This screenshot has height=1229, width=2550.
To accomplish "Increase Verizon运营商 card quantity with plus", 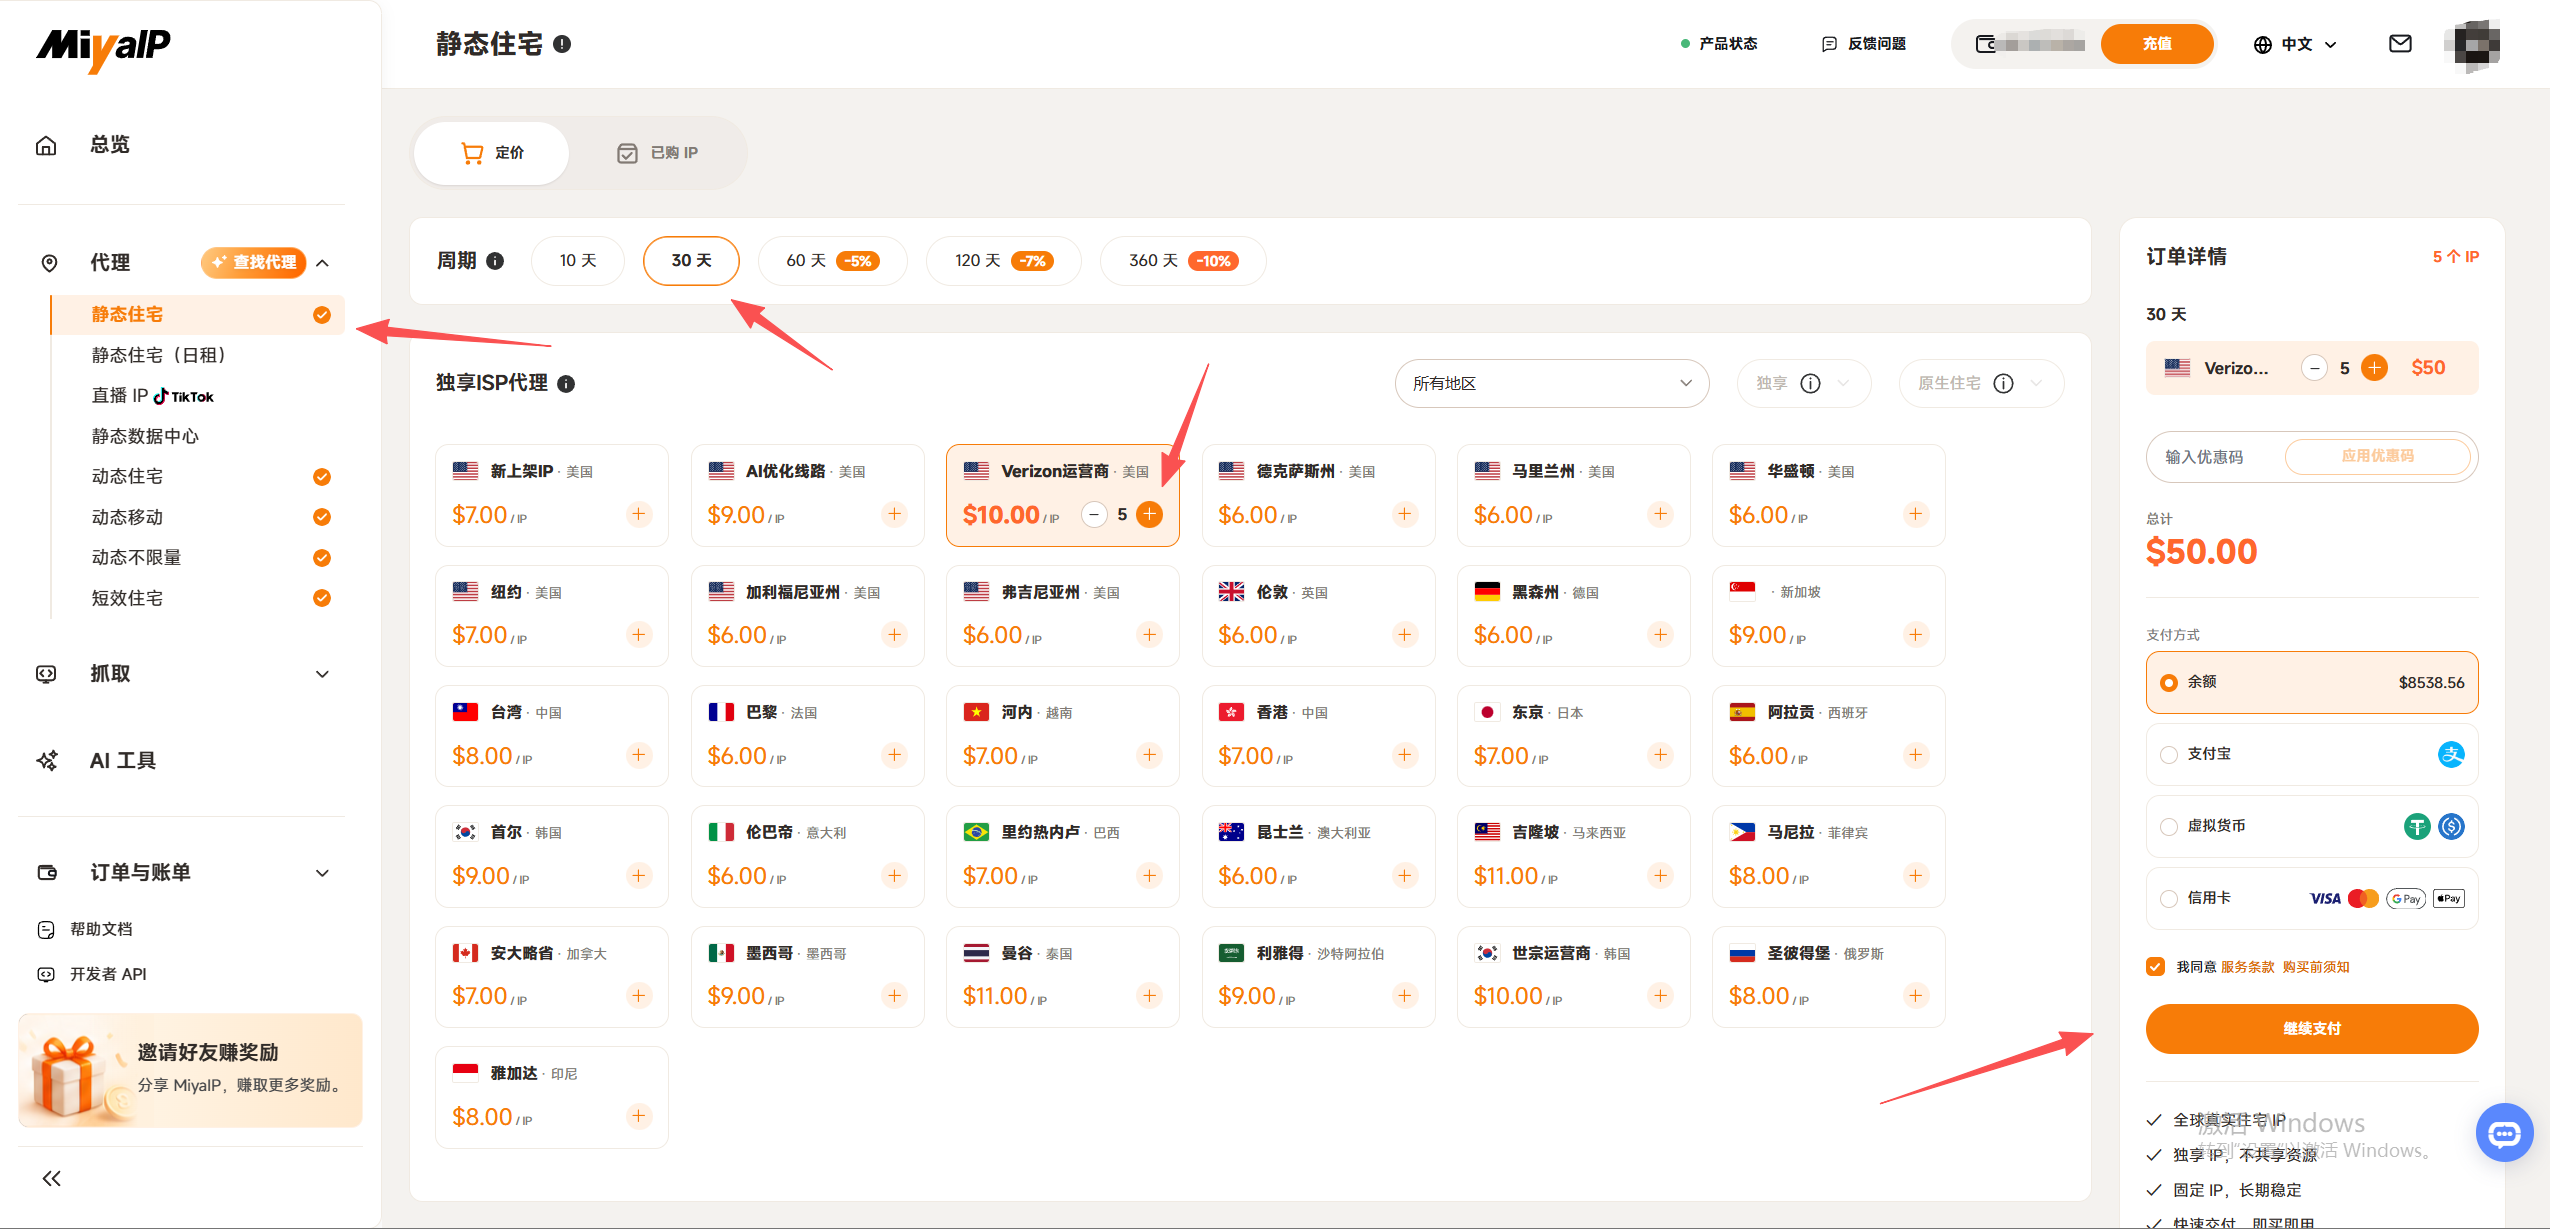I will pyautogui.click(x=1150, y=514).
